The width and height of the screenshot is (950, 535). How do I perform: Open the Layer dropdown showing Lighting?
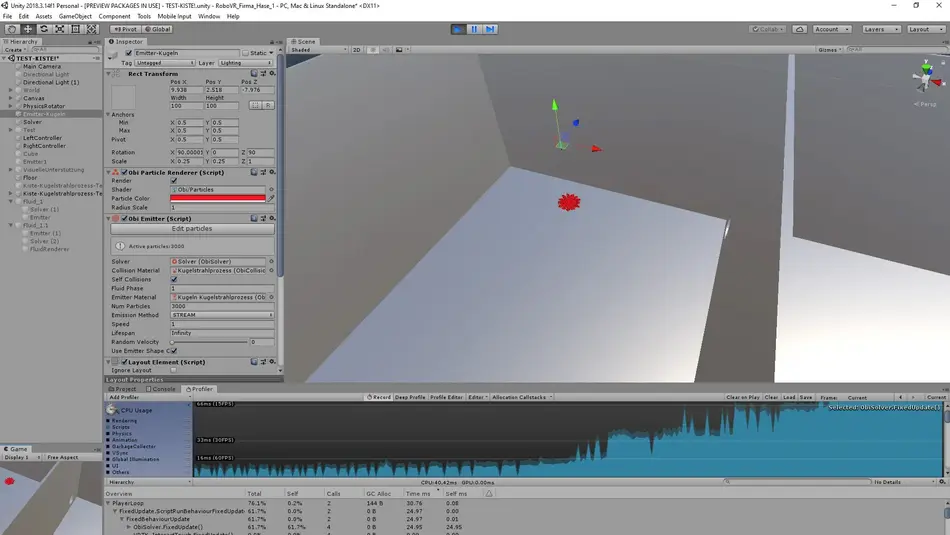coord(244,63)
